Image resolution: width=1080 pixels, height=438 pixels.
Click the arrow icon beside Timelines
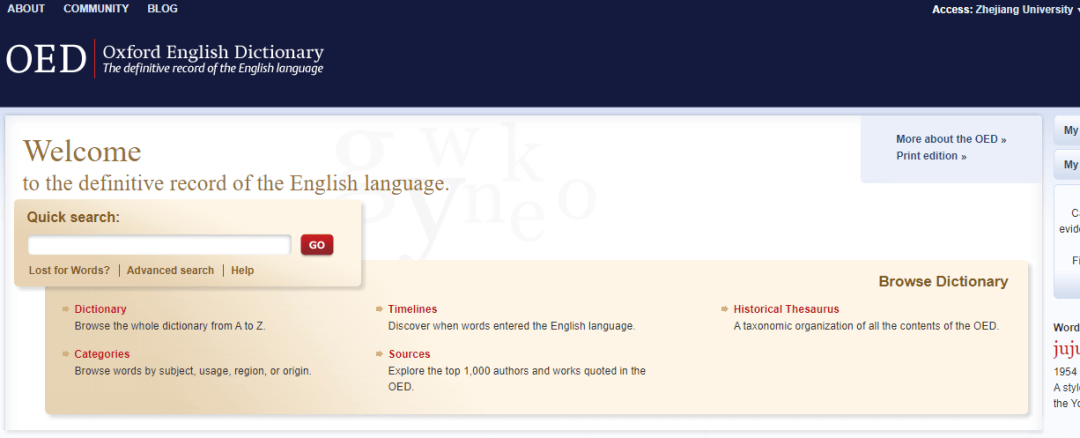point(380,309)
